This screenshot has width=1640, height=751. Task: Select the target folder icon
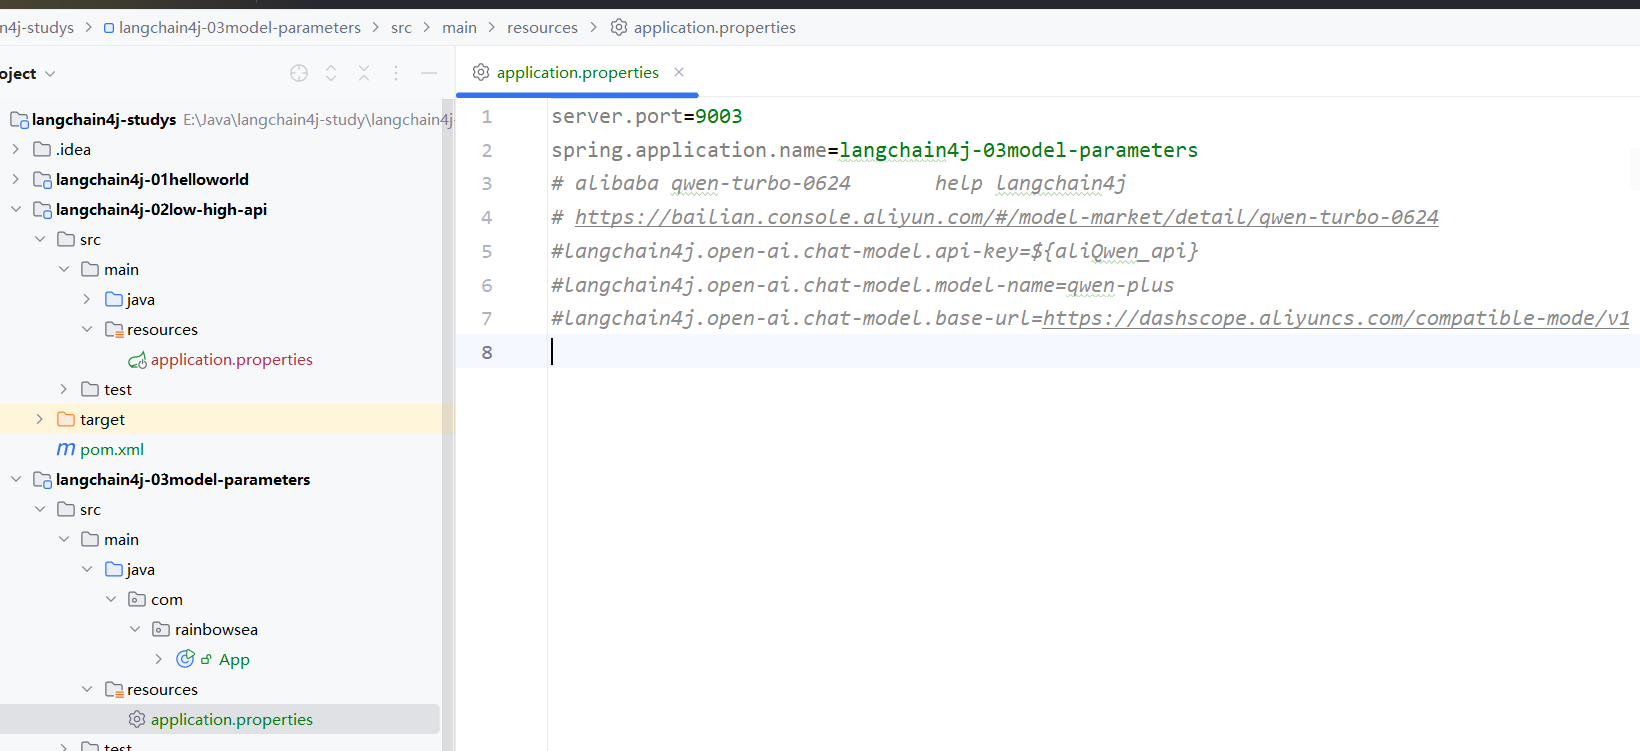(66, 419)
